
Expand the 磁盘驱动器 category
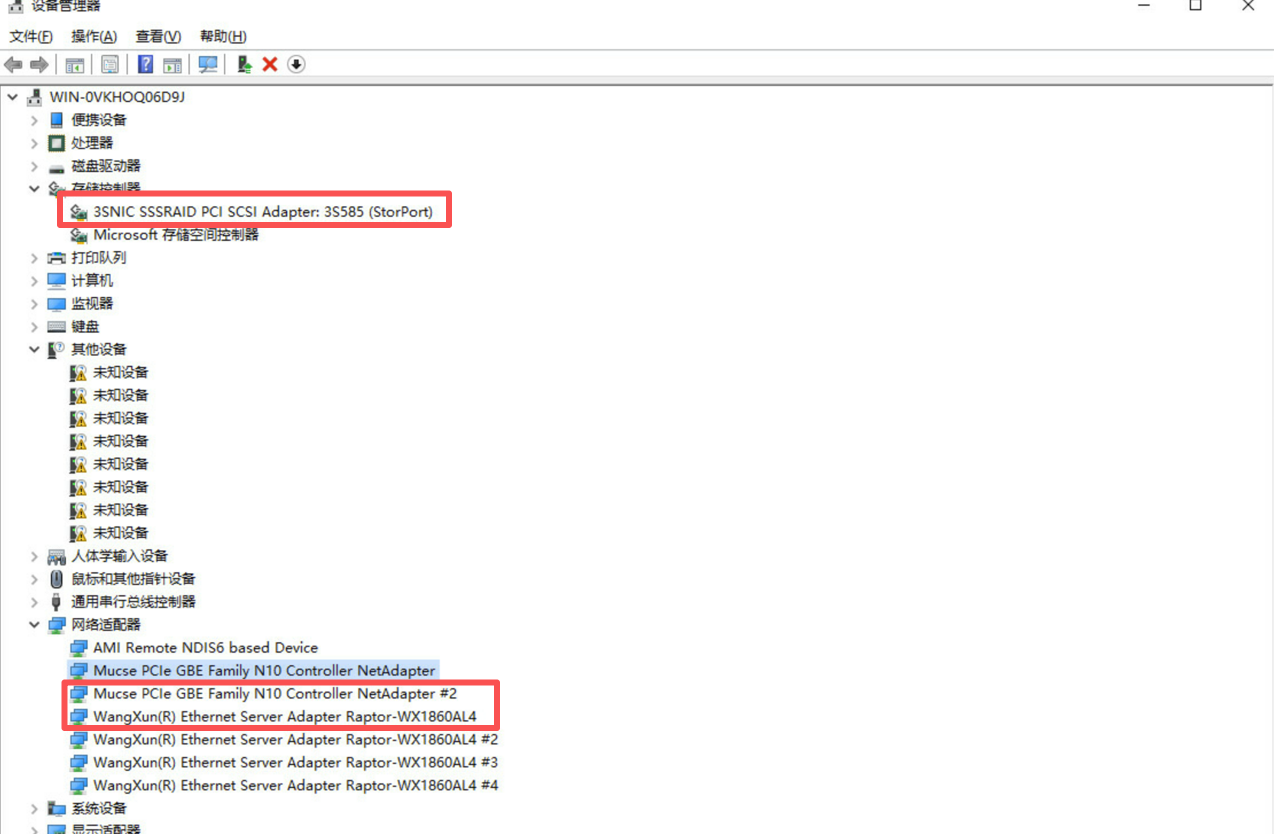(x=35, y=166)
